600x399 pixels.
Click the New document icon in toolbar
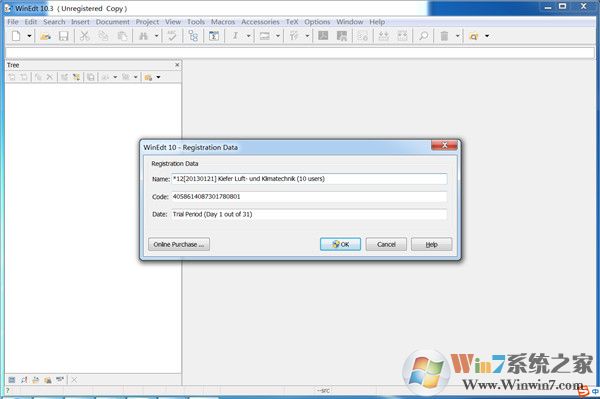point(16,36)
